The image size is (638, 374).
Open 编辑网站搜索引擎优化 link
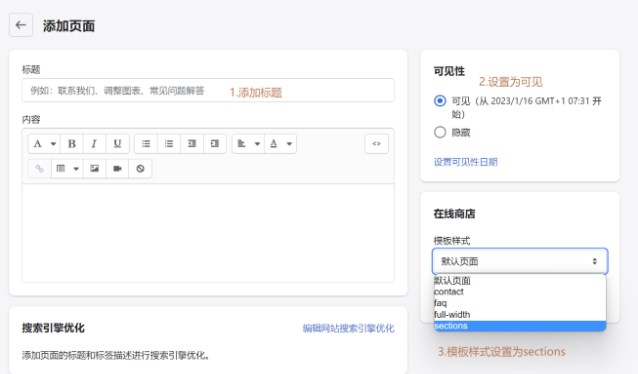[x=348, y=328]
